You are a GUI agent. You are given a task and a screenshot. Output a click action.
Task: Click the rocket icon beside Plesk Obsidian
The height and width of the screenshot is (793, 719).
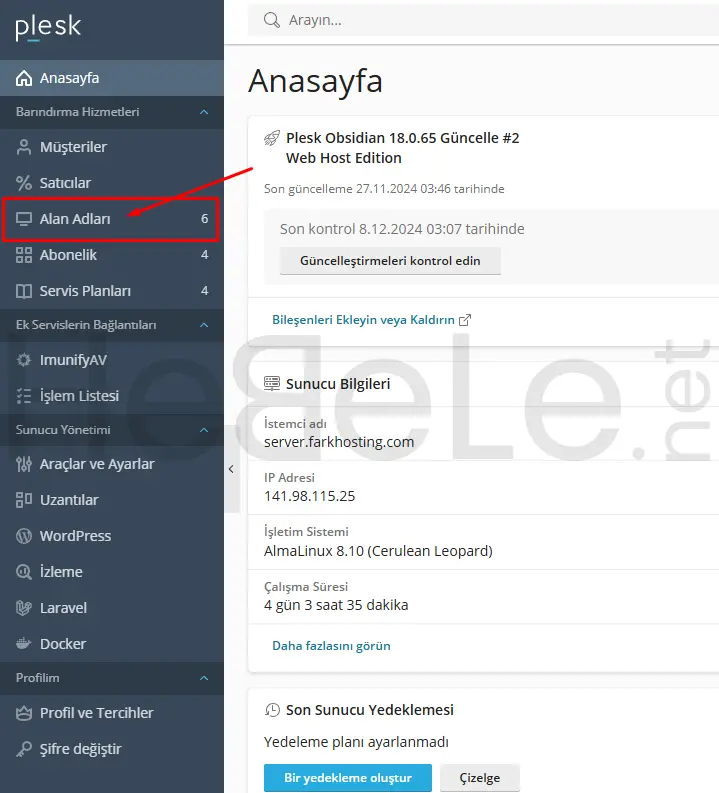[272, 138]
